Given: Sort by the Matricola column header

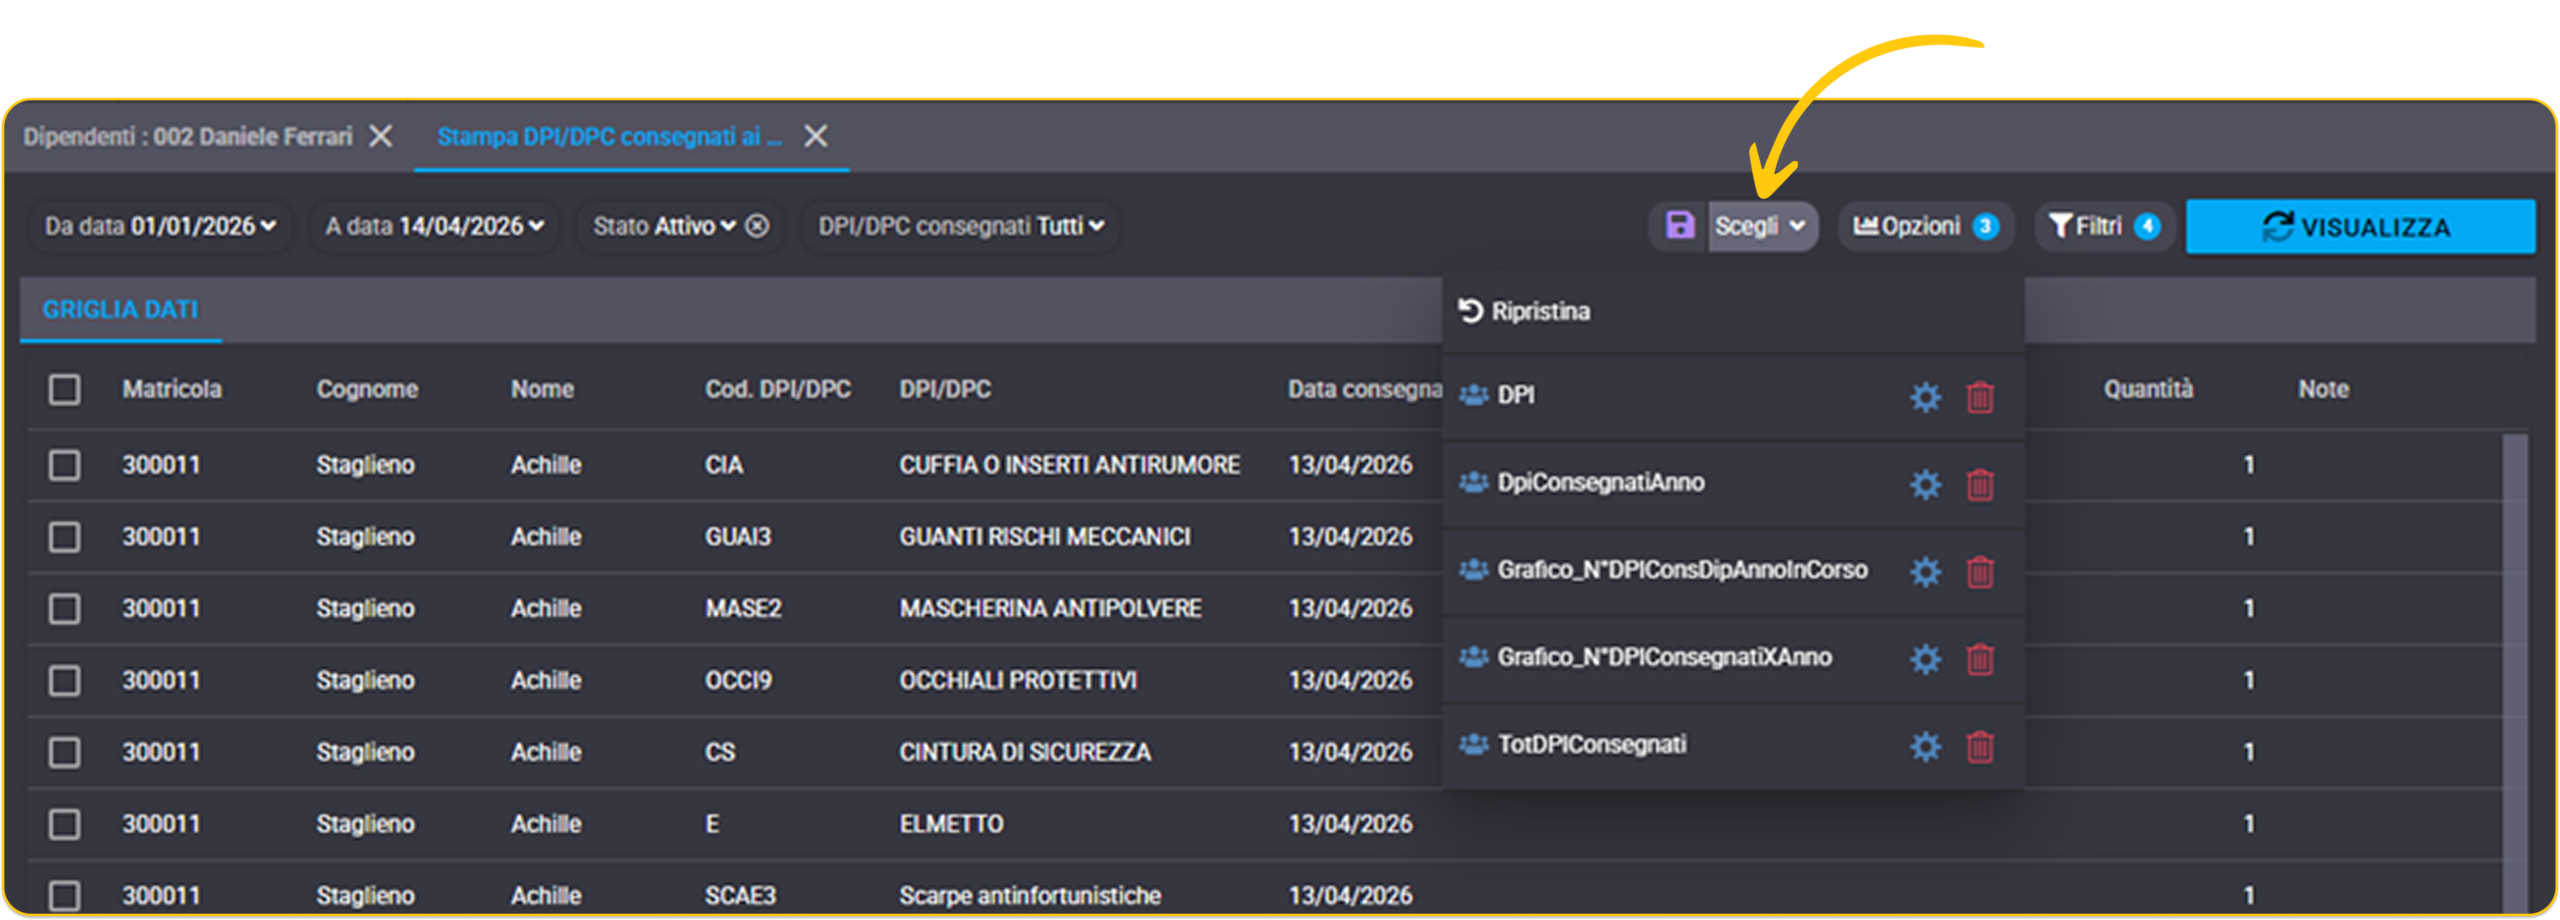Looking at the screenshot, I should point(172,389).
